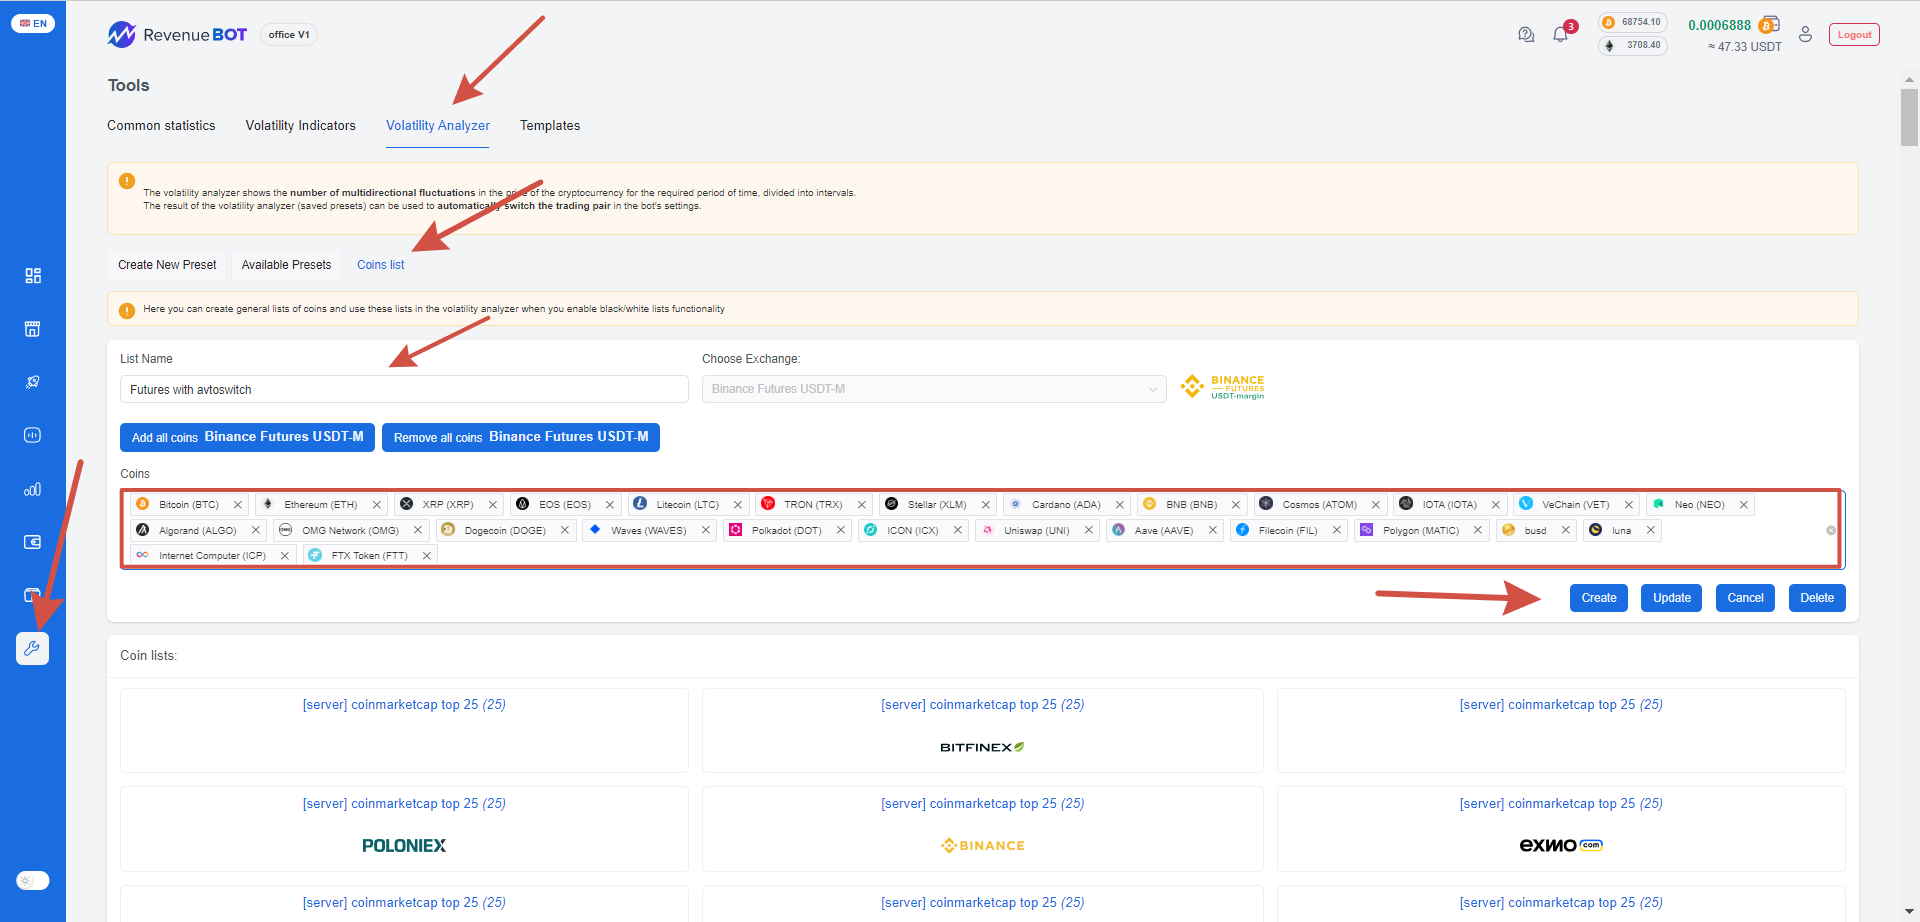1920x922 pixels.
Task: Click the help chat icon in header
Action: (1526, 35)
